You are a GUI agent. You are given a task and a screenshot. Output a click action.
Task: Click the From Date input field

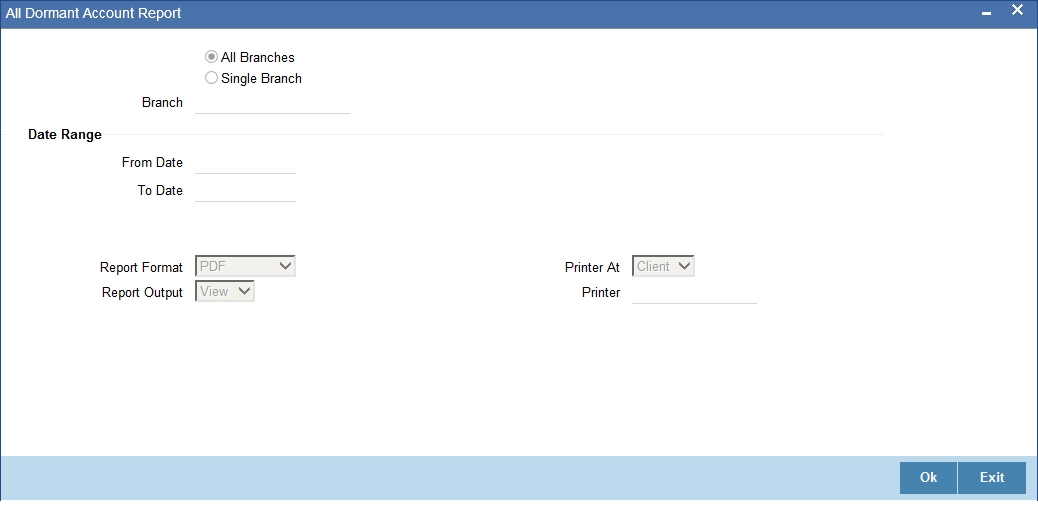click(x=246, y=163)
